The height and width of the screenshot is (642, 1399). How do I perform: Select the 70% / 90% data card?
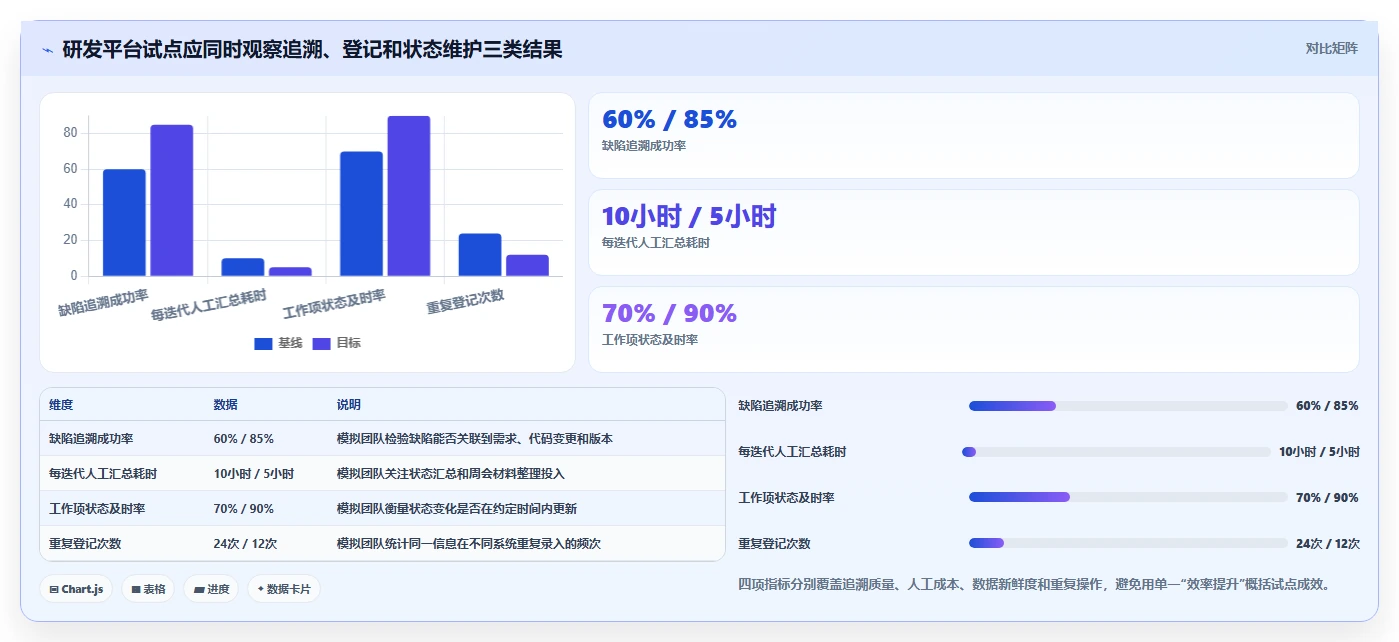(x=974, y=329)
